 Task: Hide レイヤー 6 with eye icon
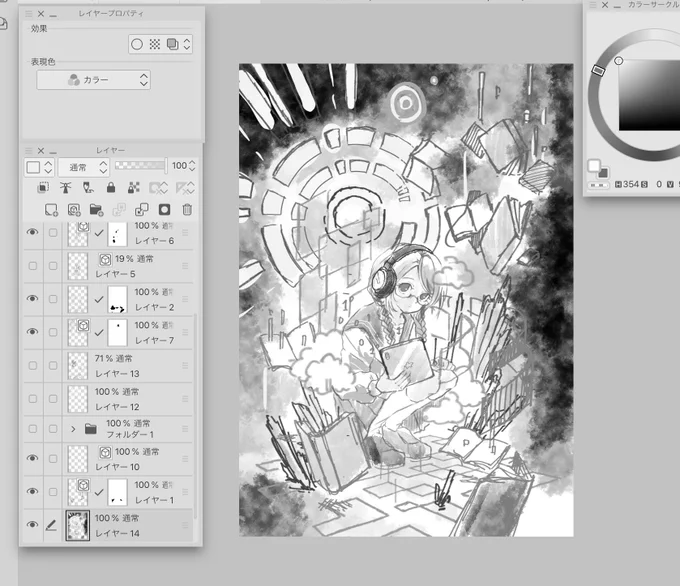[x=33, y=232]
